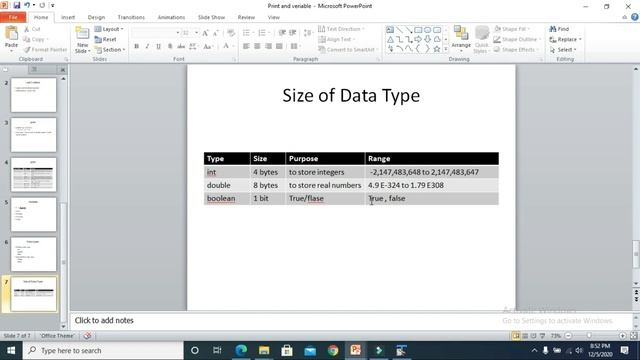Insert a New Slide
The height and width of the screenshot is (360, 640).
pyautogui.click(x=82, y=40)
